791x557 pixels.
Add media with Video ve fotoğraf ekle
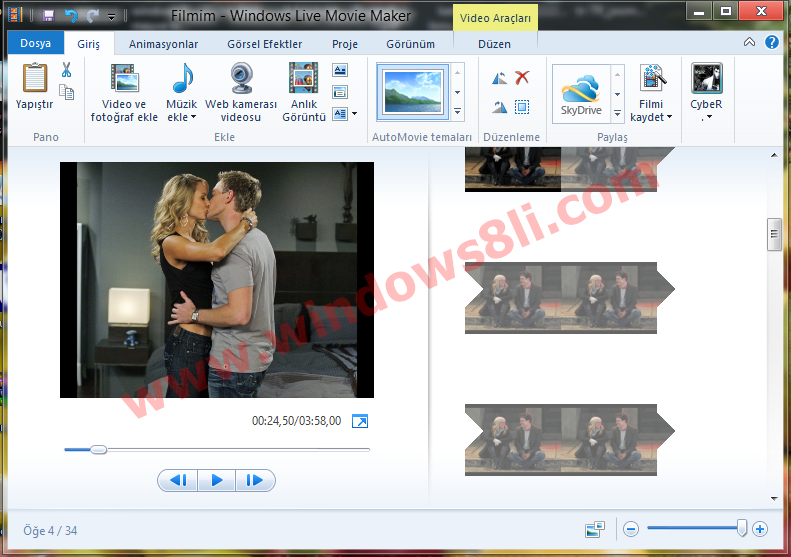click(x=124, y=93)
